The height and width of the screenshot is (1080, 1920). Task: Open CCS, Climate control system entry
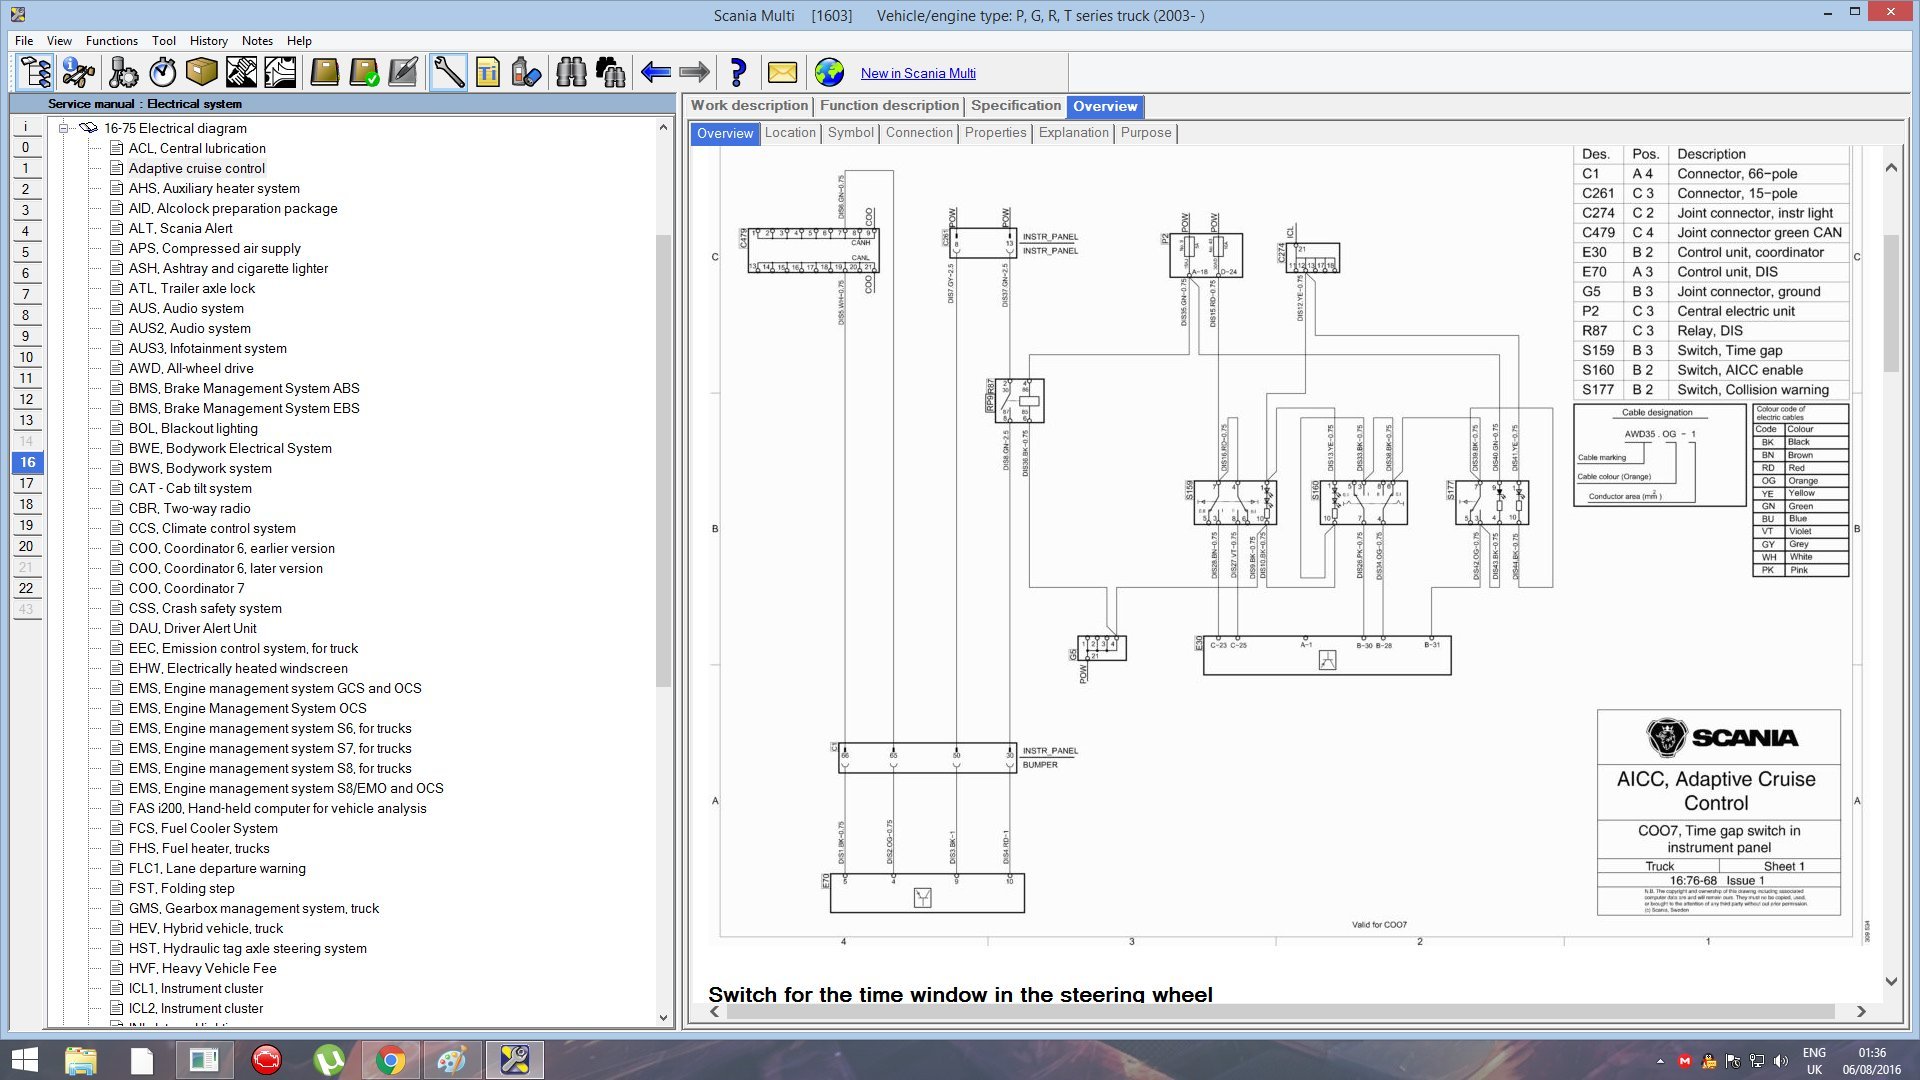[212, 528]
